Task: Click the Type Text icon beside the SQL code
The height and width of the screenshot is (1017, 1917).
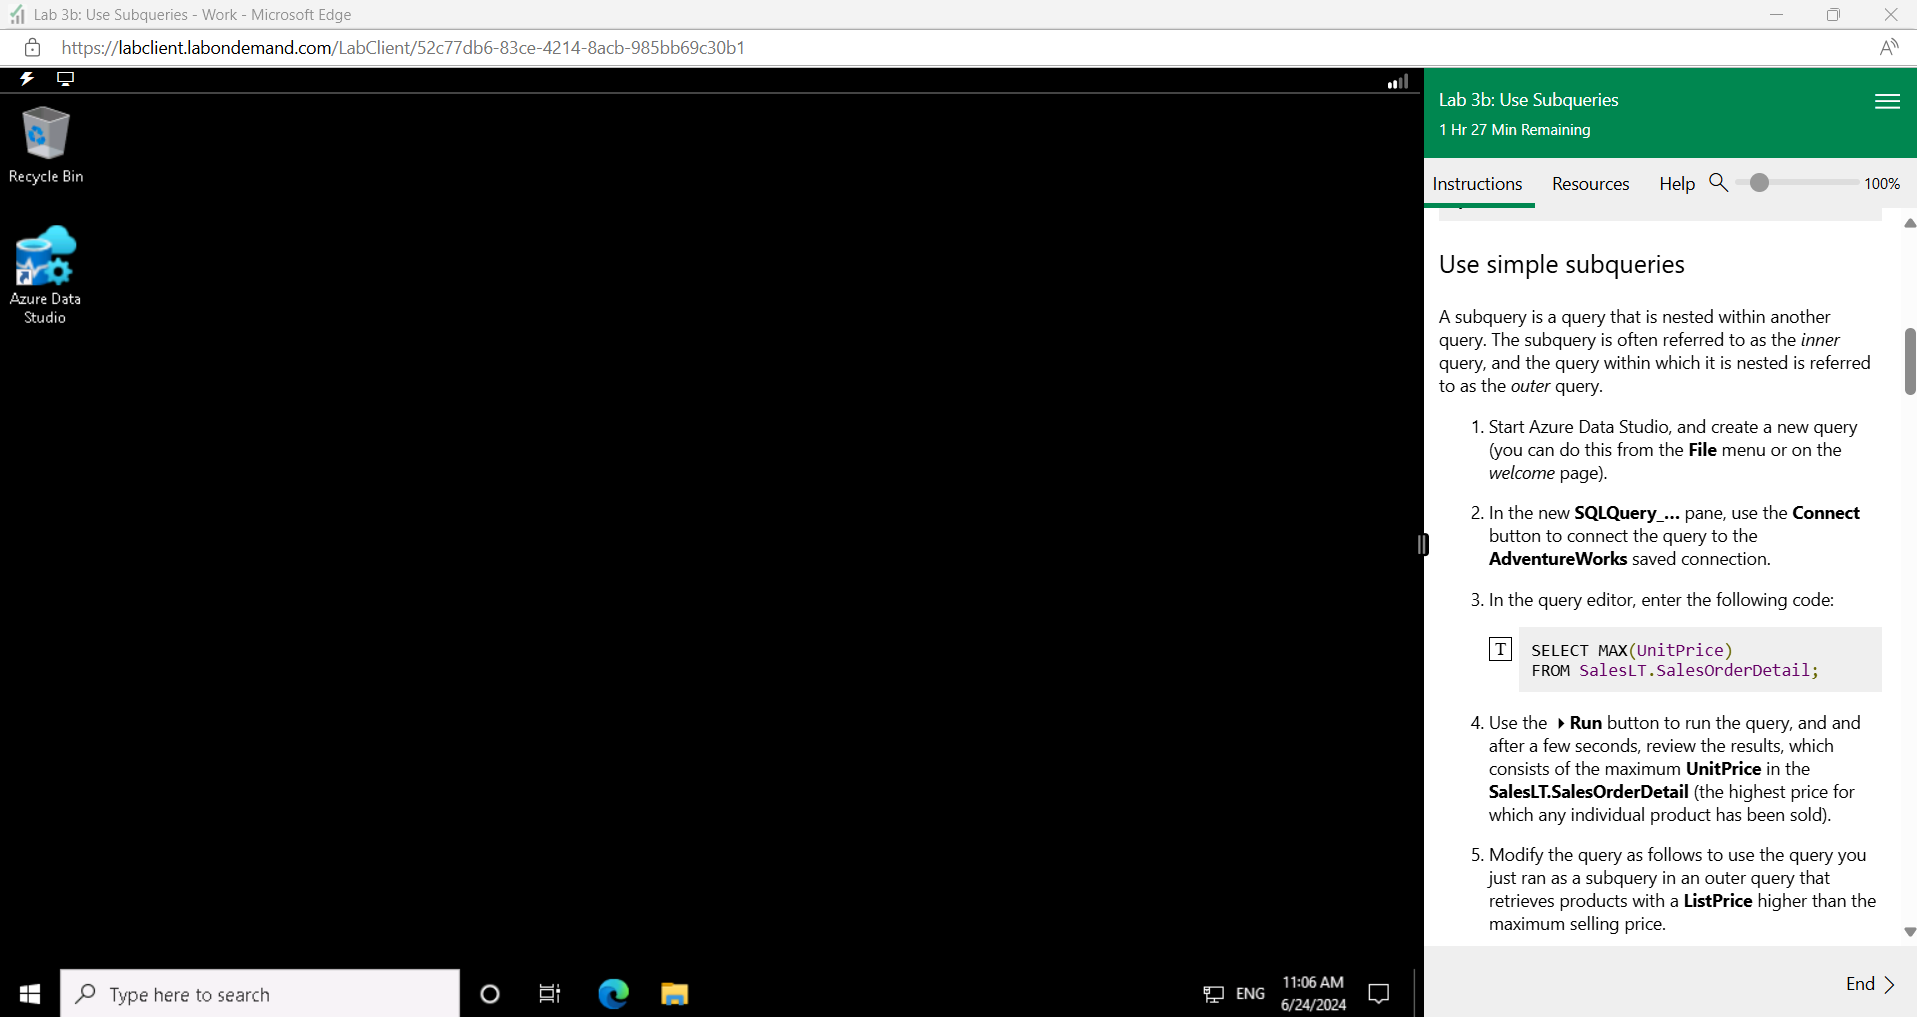Action: (1500, 649)
